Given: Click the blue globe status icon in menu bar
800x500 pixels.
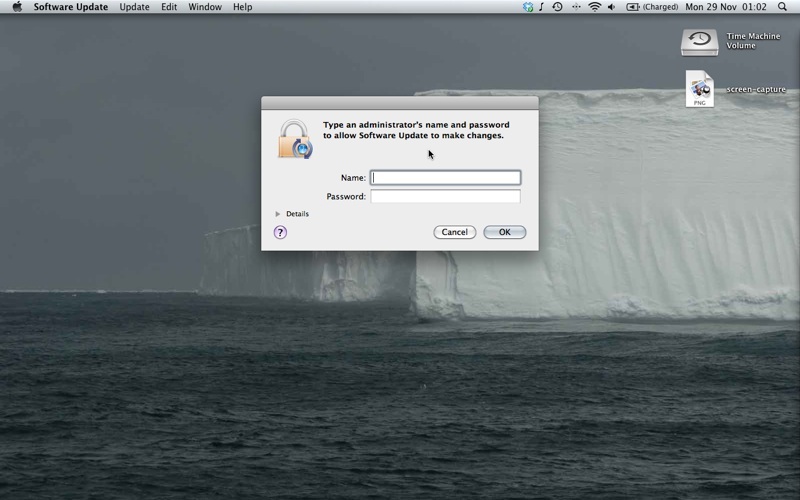Looking at the screenshot, I should pyautogui.click(x=528, y=7).
